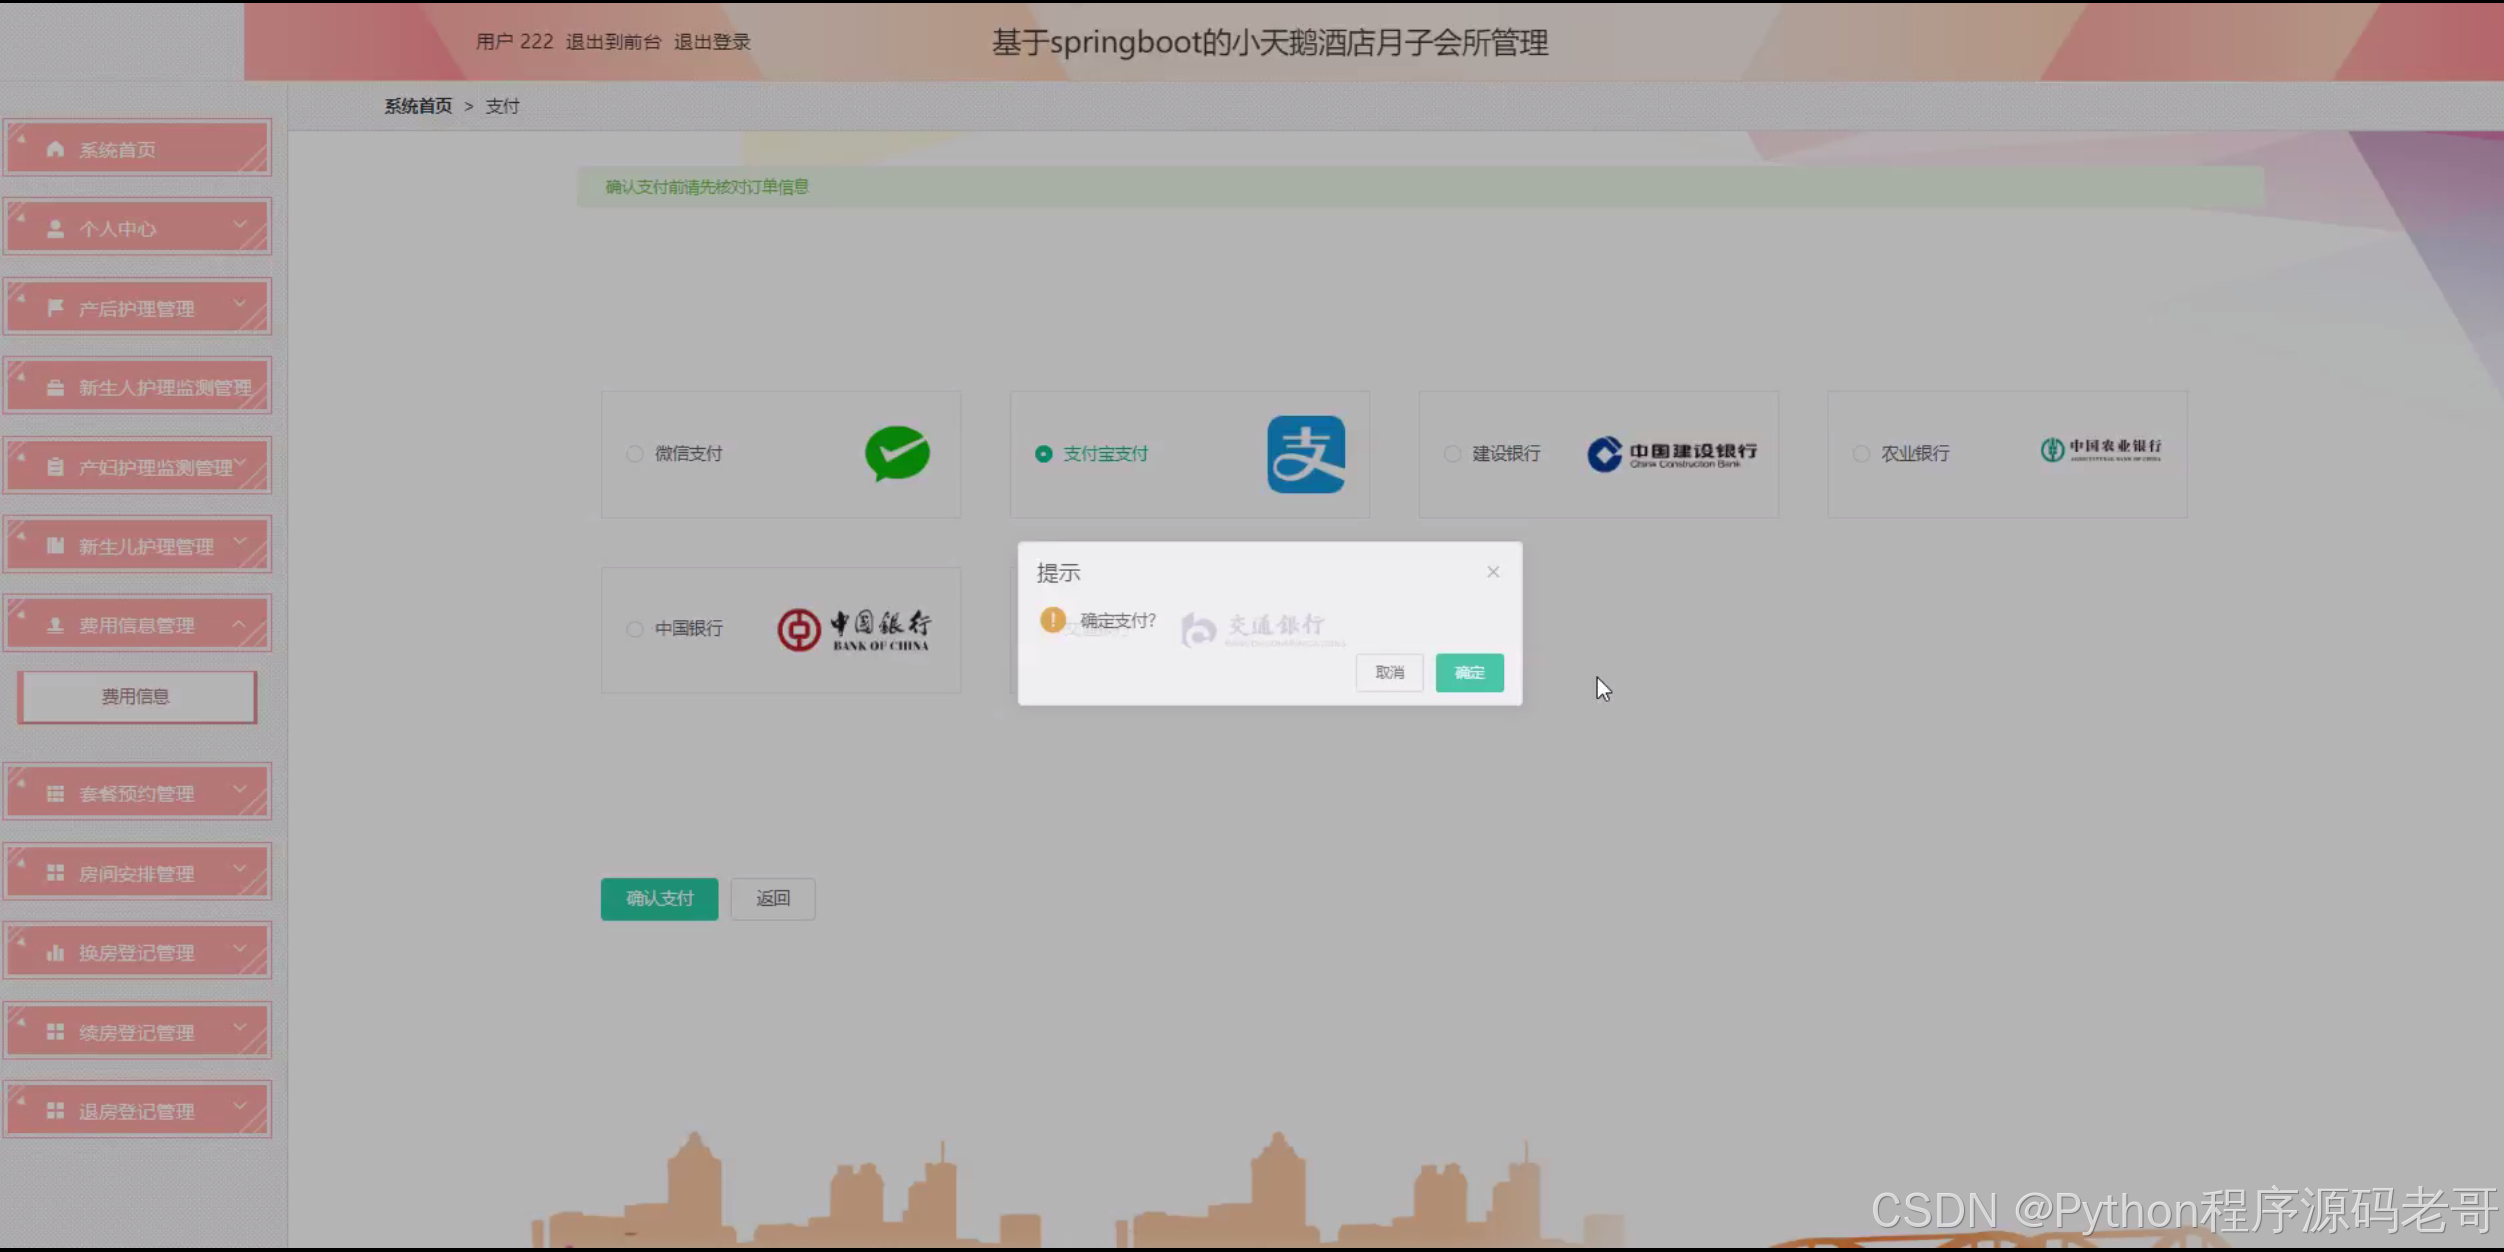Click the Agricultural Bank of China logo

tap(2100, 450)
